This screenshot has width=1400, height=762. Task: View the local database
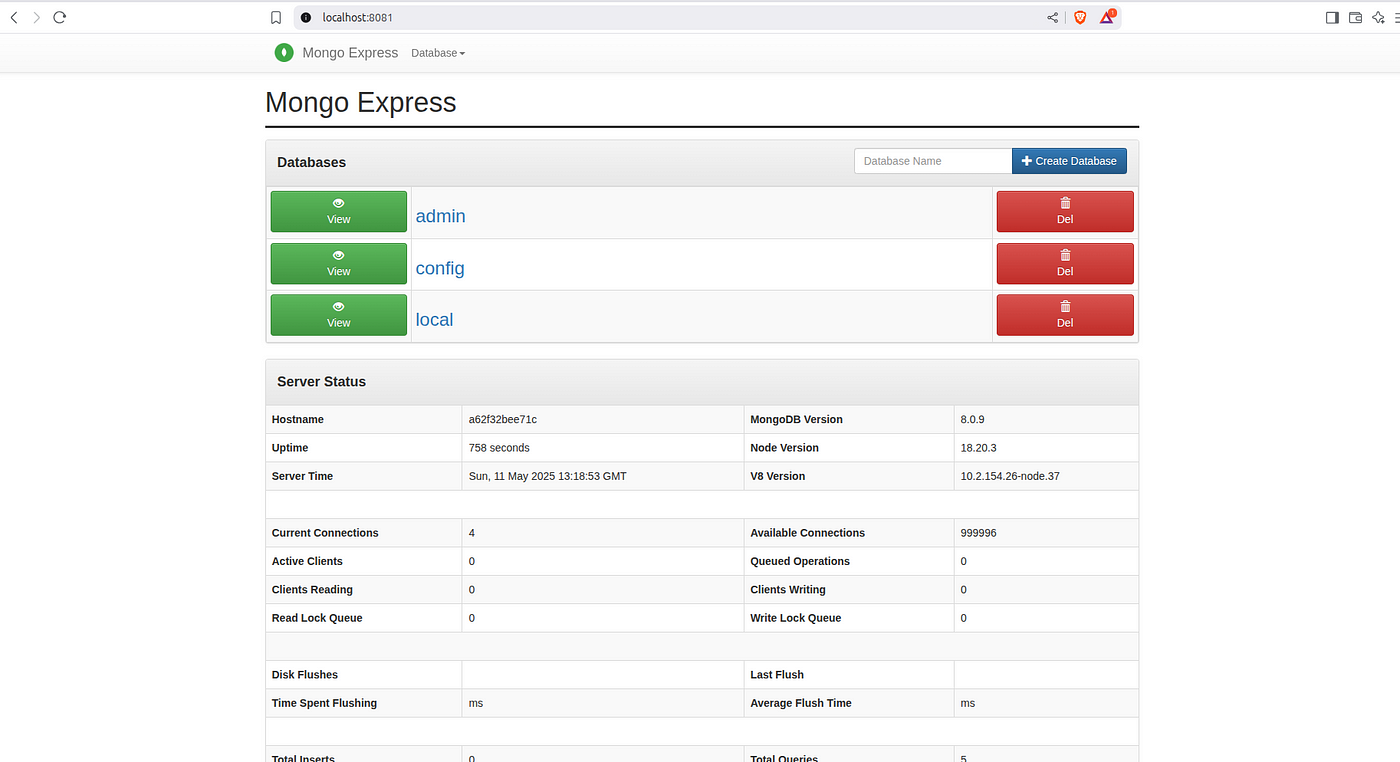[339, 315]
